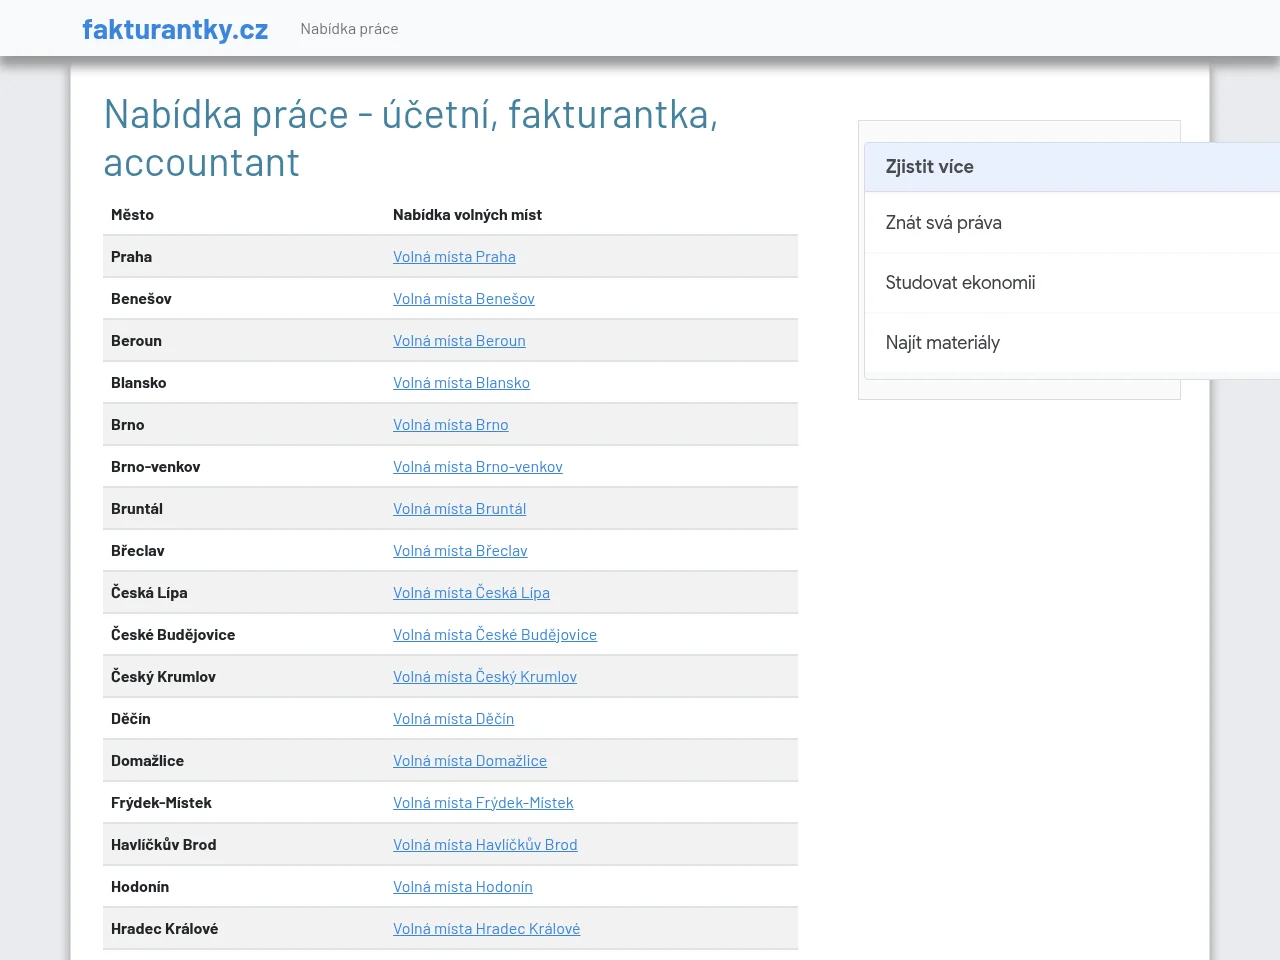Select the Blansko city name cell
Viewport: 1280px width, 960px height.
click(x=244, y=383)
